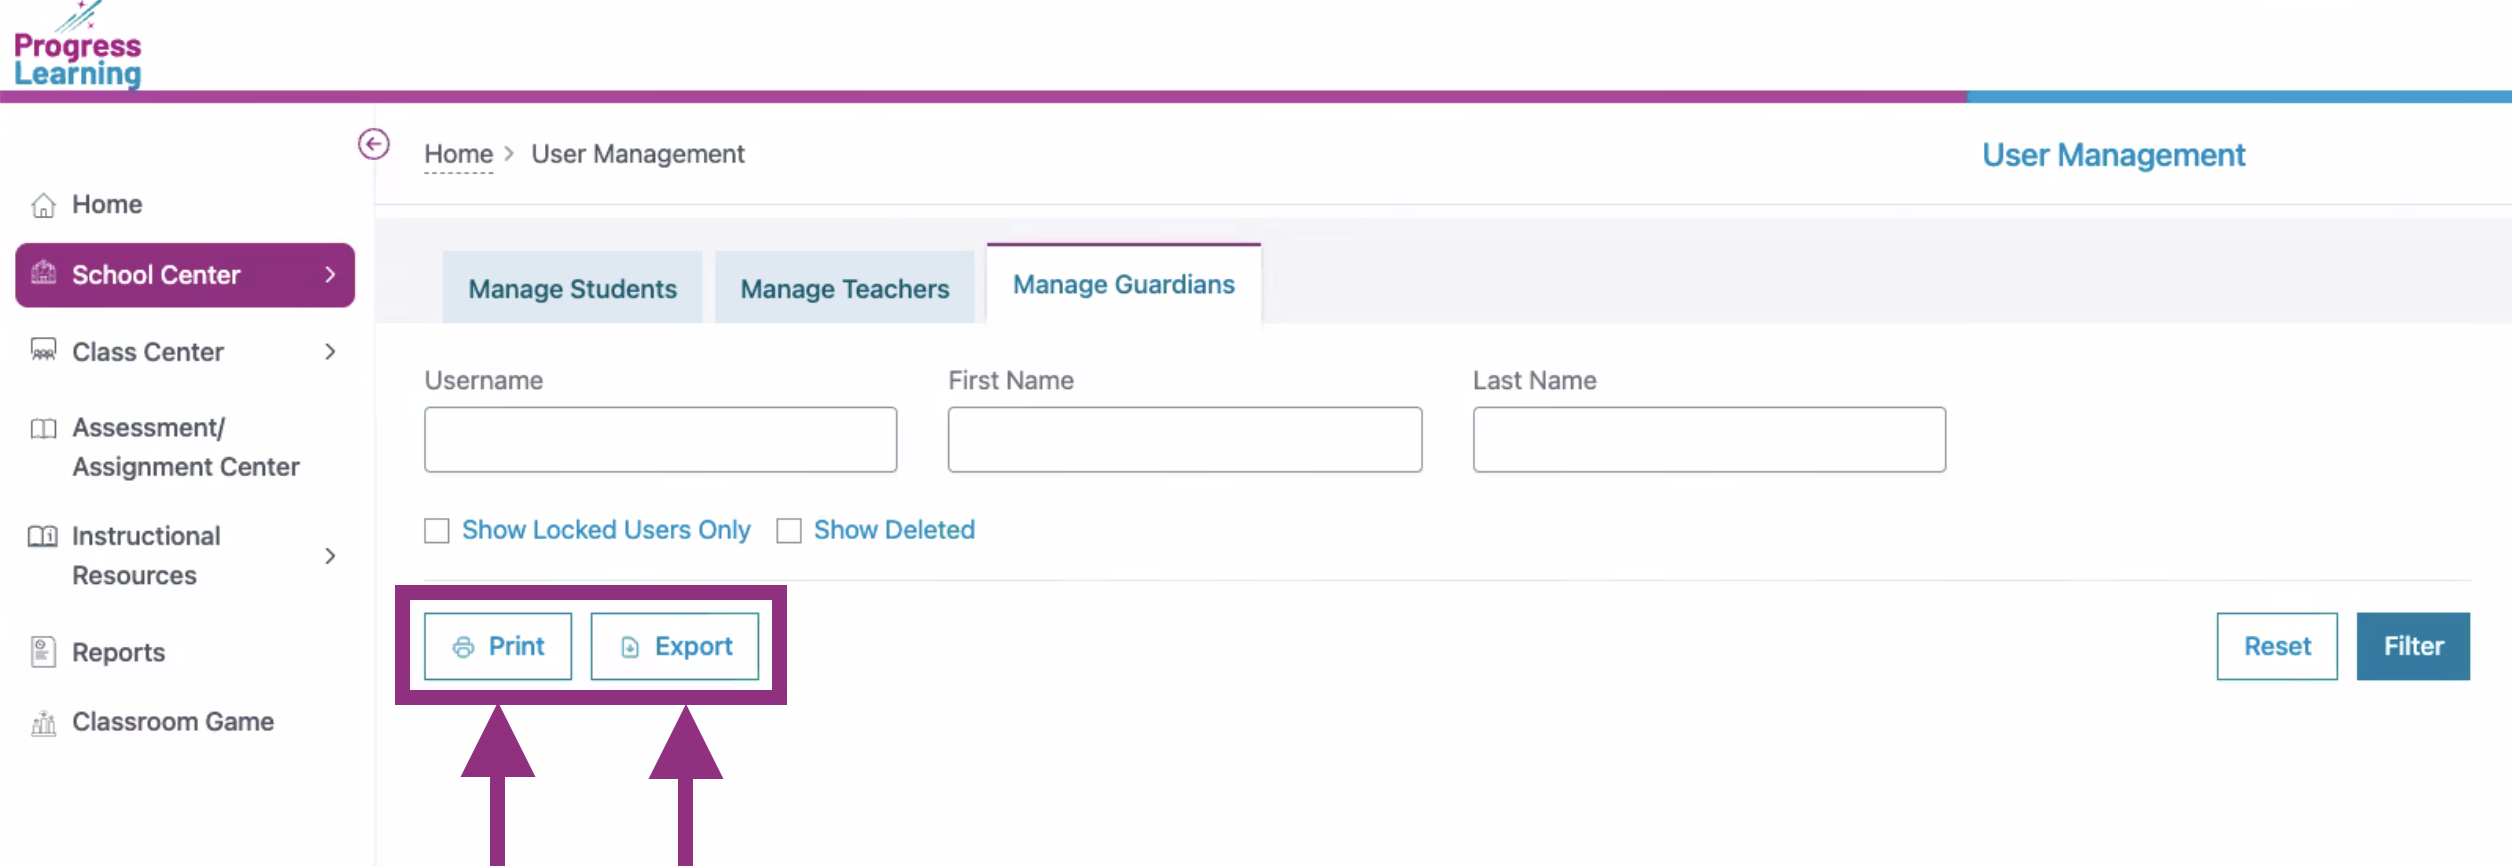The image size is (2512, 866).
Task: Expand the Class Center chevron
Action: pyautogui.click(x=330, y=352)
